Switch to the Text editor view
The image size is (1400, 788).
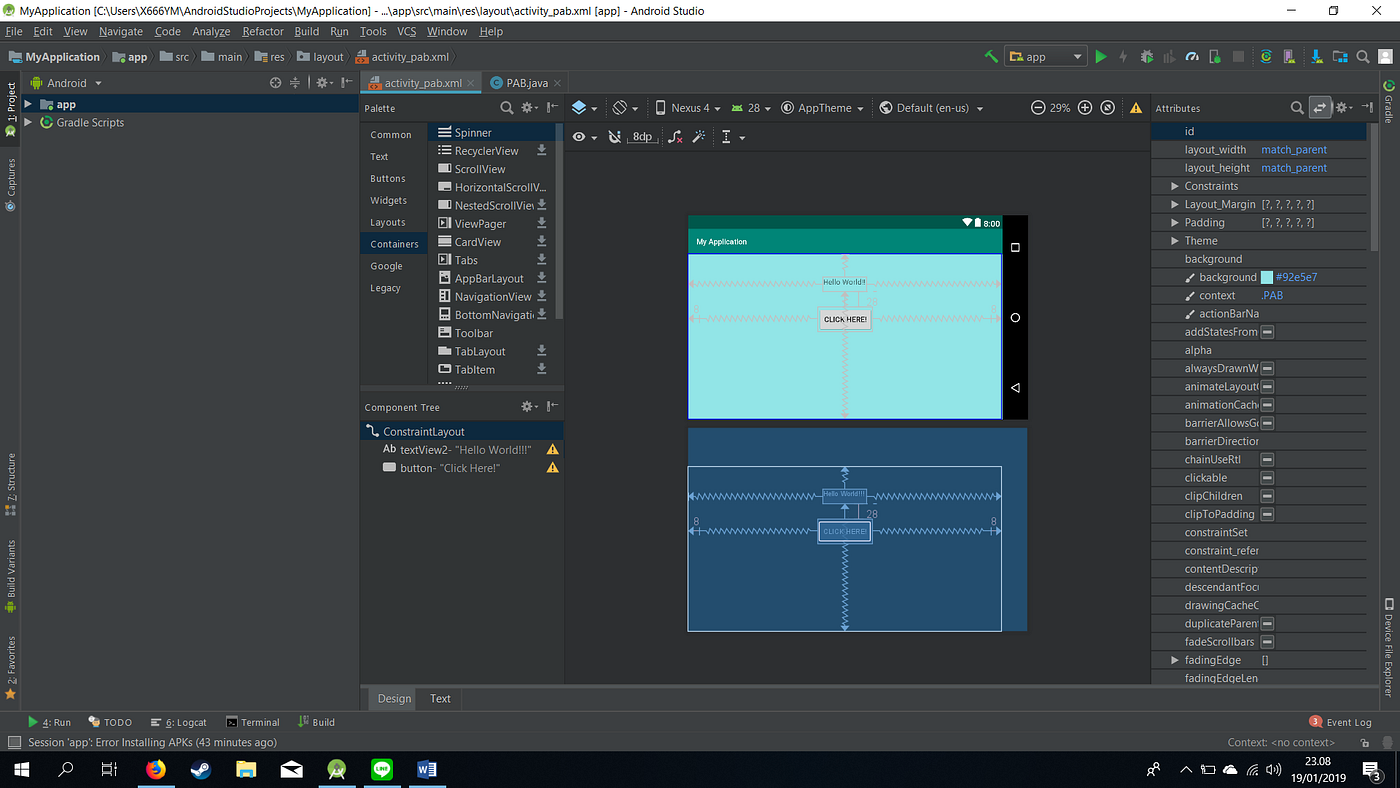click(439, 698)
